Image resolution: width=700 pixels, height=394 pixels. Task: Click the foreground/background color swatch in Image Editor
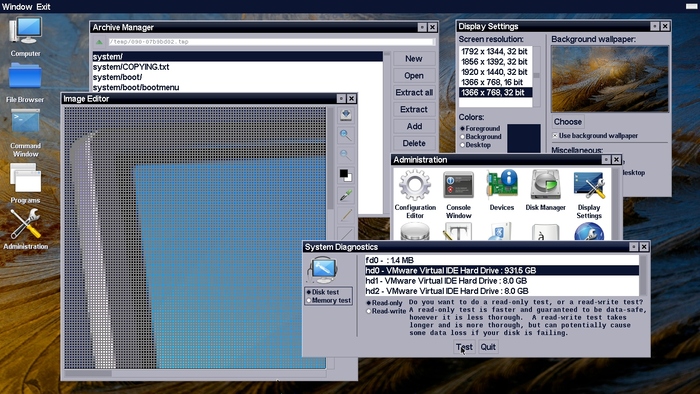point(346,175)
